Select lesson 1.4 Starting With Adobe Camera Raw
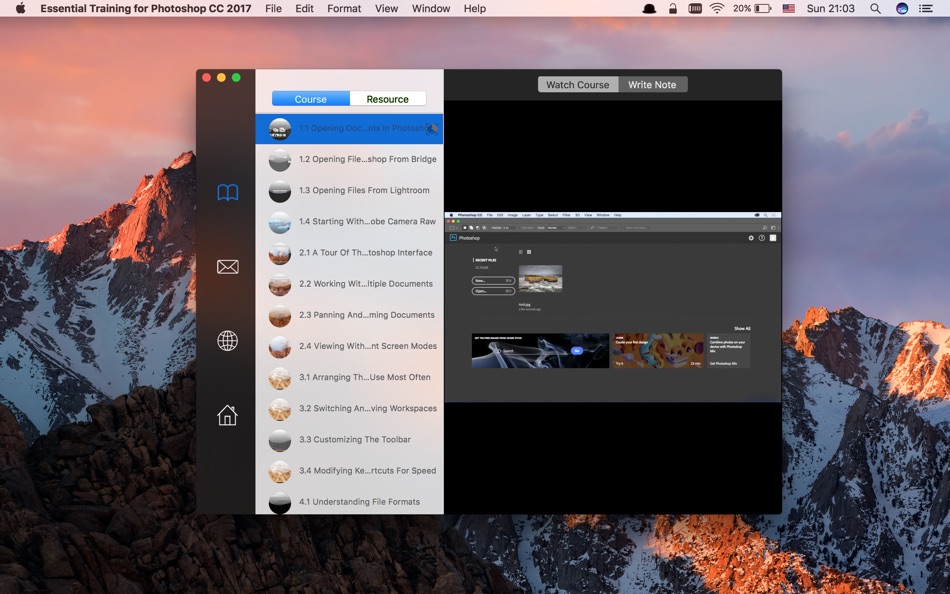The width and height of the screenshot is (950, 594). tap(349, 222)
